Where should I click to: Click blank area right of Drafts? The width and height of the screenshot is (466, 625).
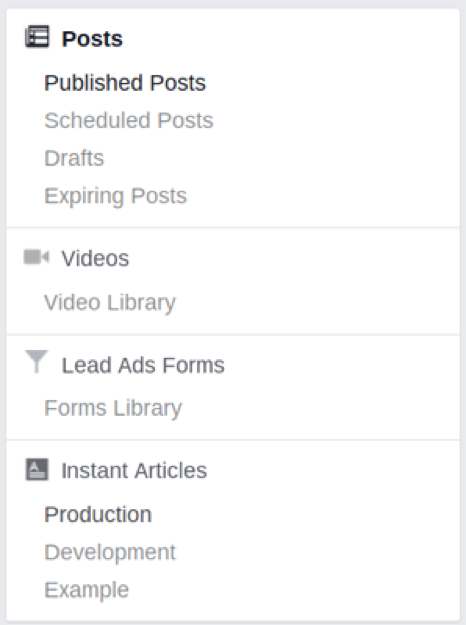[x=281, y=158]
